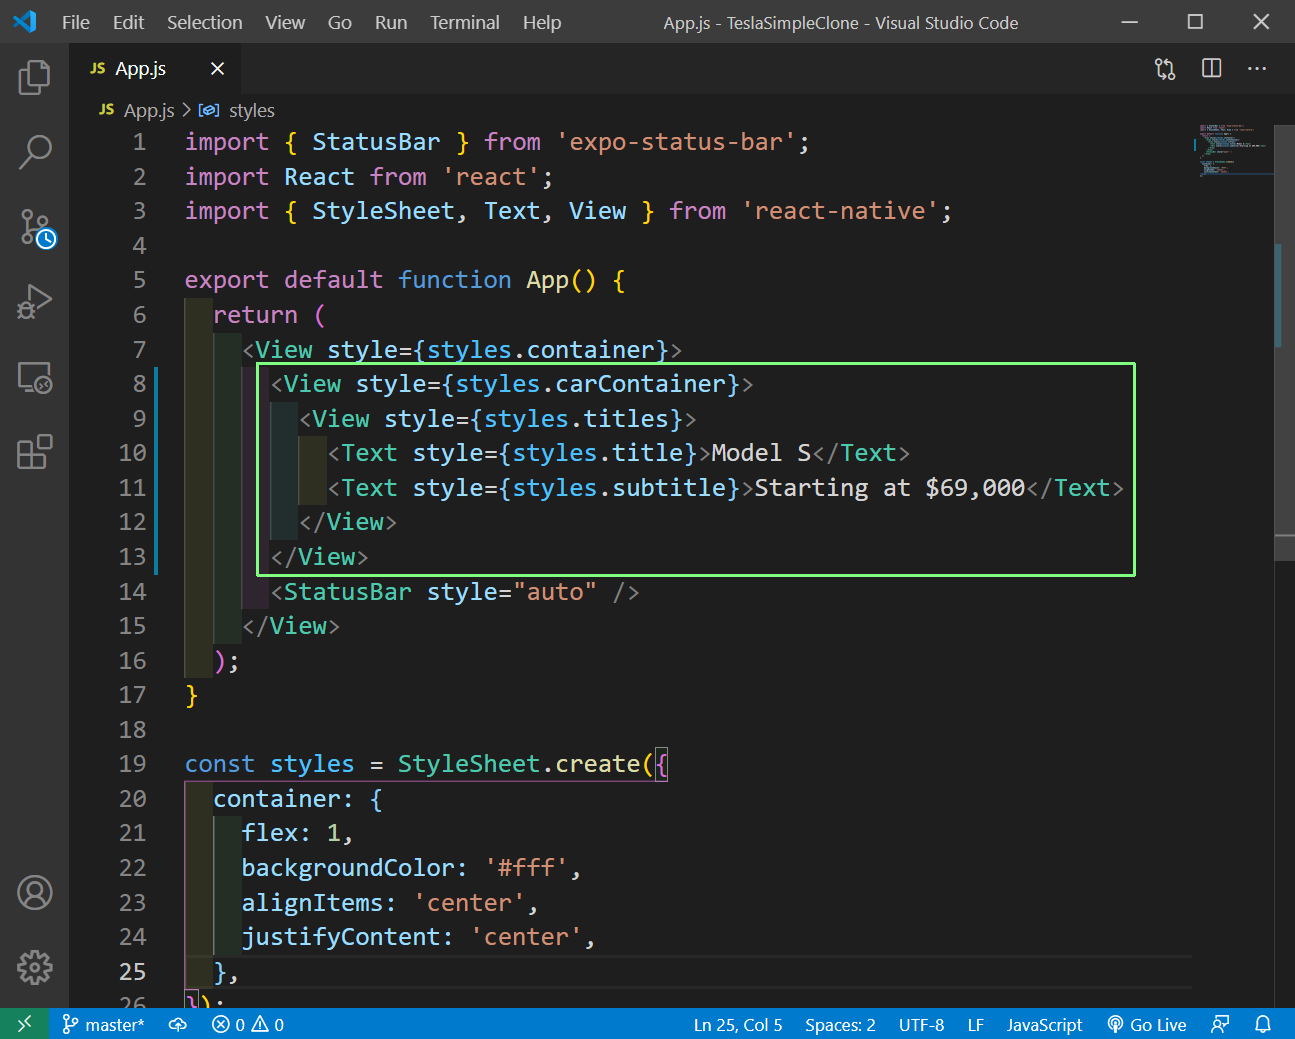Open the Edit menu

(128, 22)
